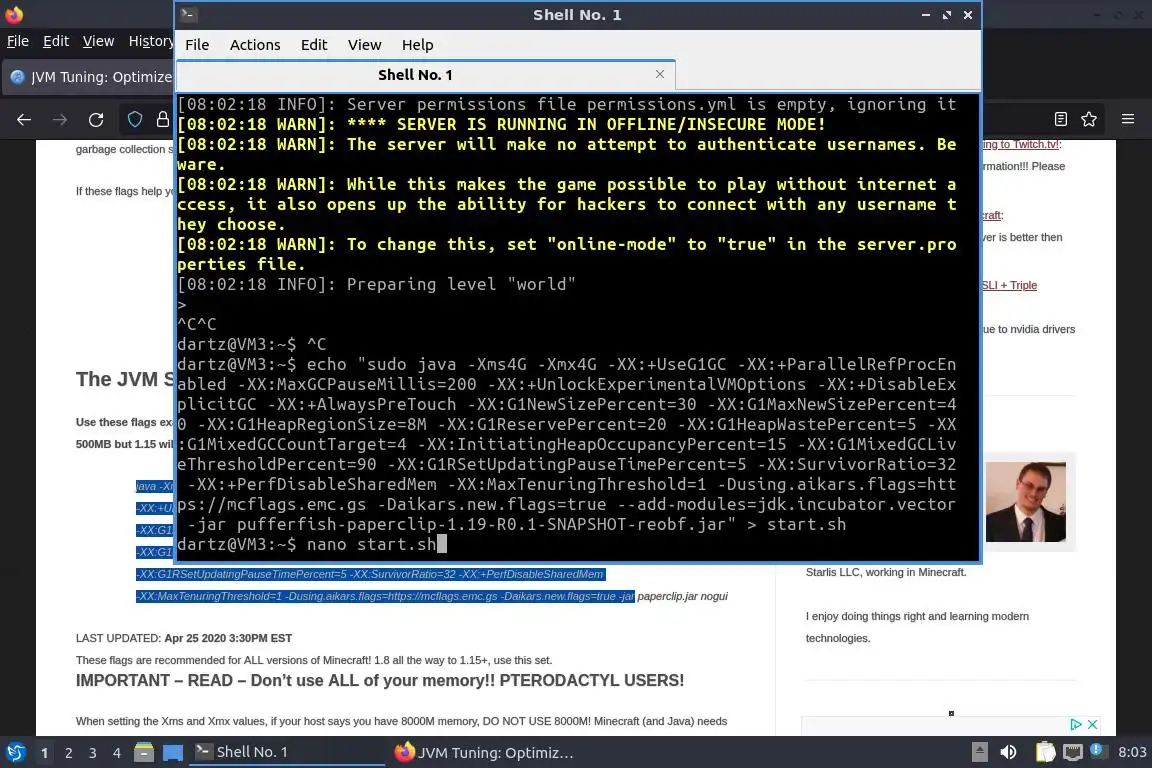Activate JVM Tuning Firefox taskbar entry

(485, 753)
